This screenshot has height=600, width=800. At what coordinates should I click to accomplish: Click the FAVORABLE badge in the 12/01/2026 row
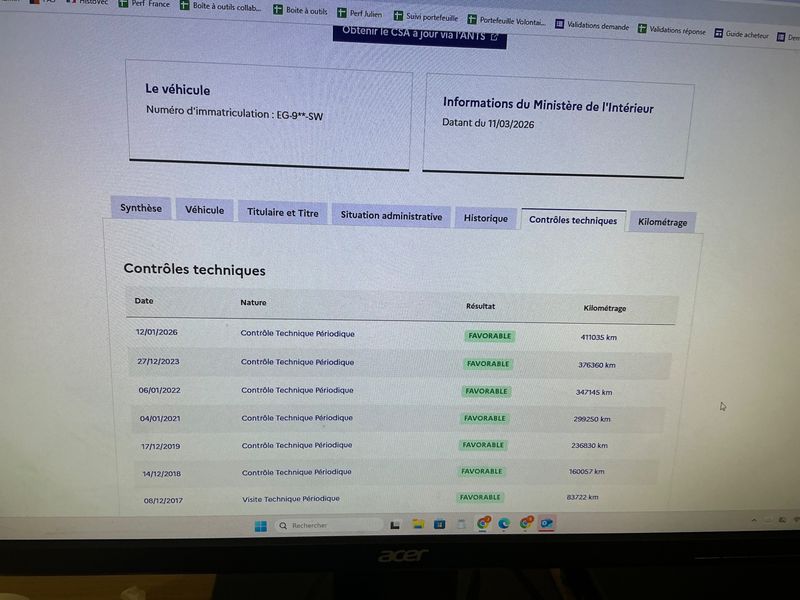tap(490, 336)
